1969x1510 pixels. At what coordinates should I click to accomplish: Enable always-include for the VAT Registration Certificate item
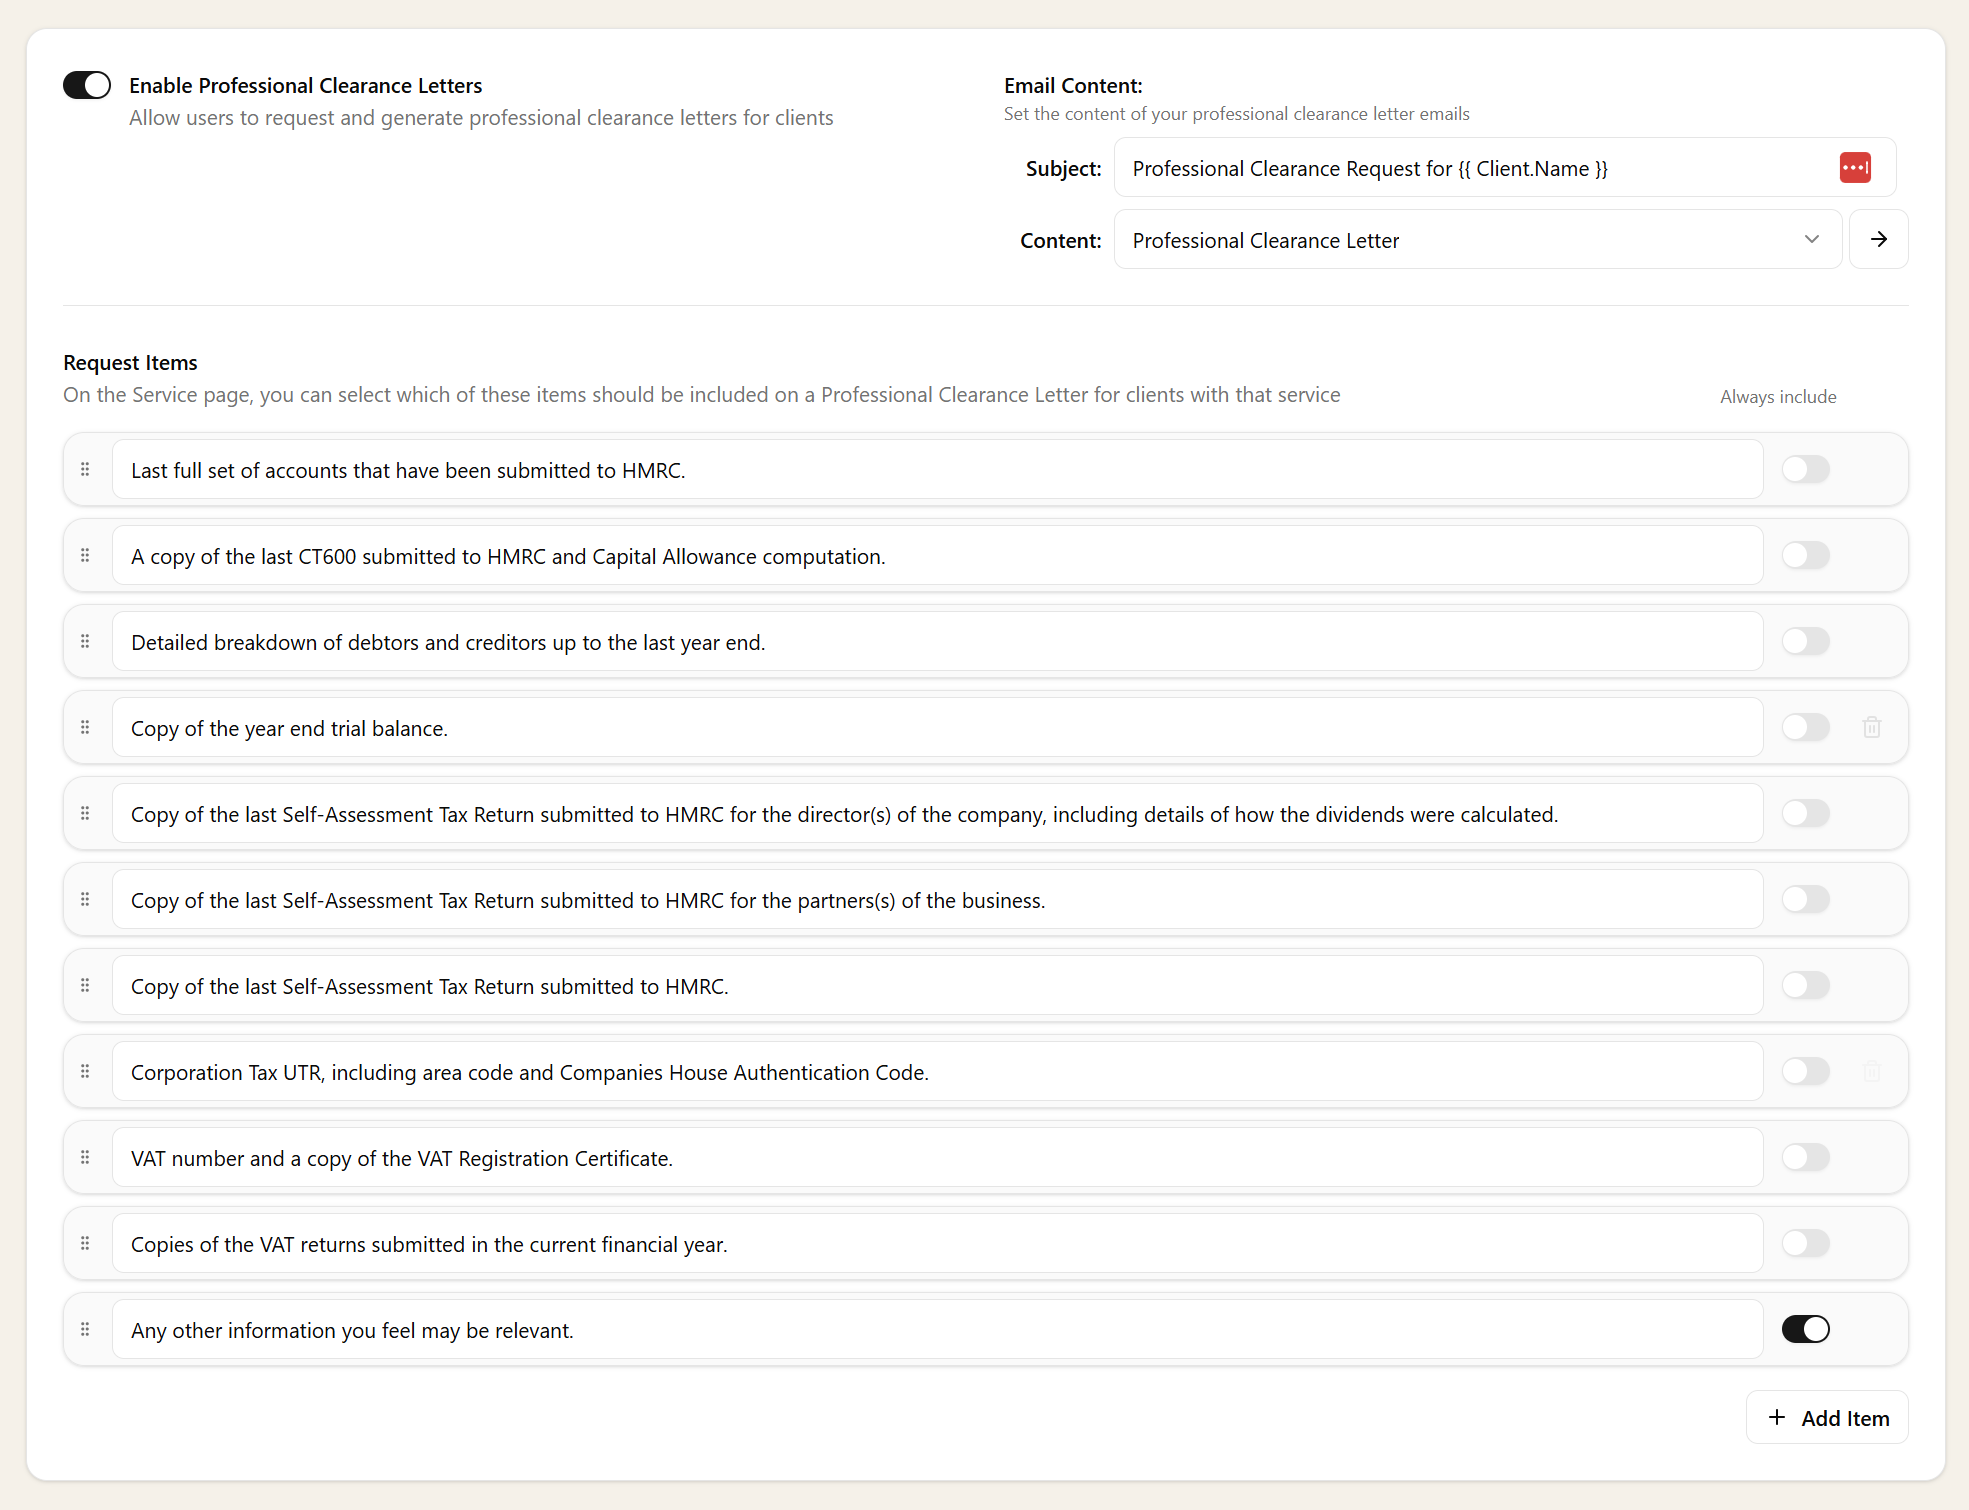point(1805,1157)
